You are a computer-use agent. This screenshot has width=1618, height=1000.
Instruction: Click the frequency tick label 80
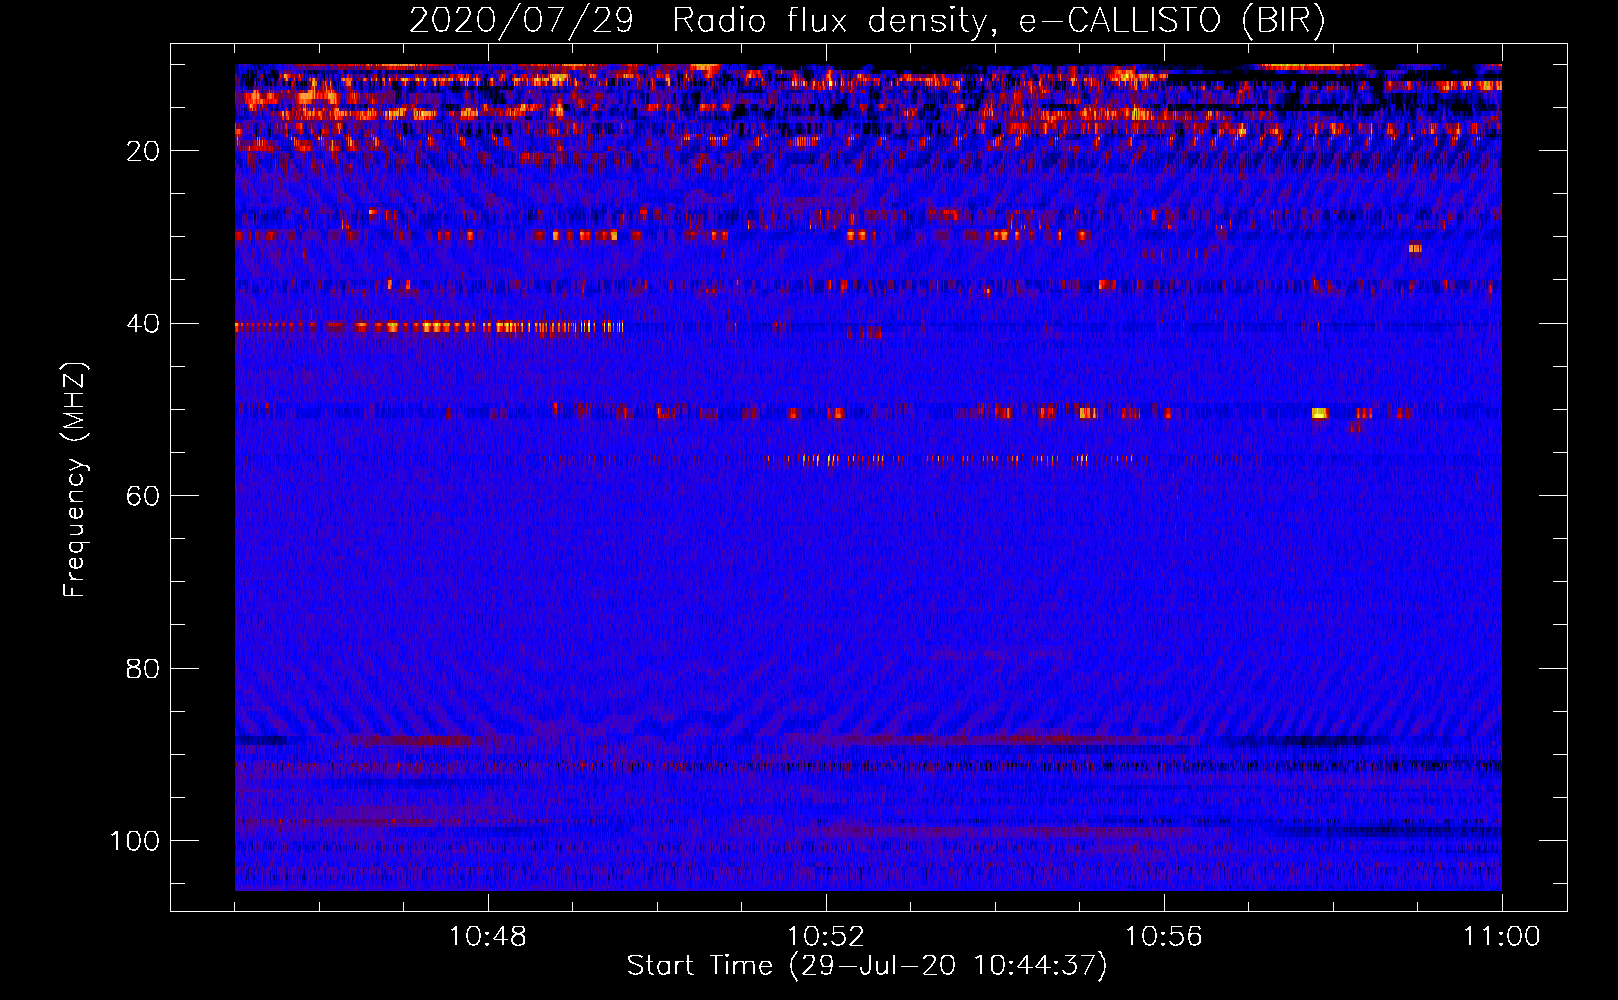point(143,669)
